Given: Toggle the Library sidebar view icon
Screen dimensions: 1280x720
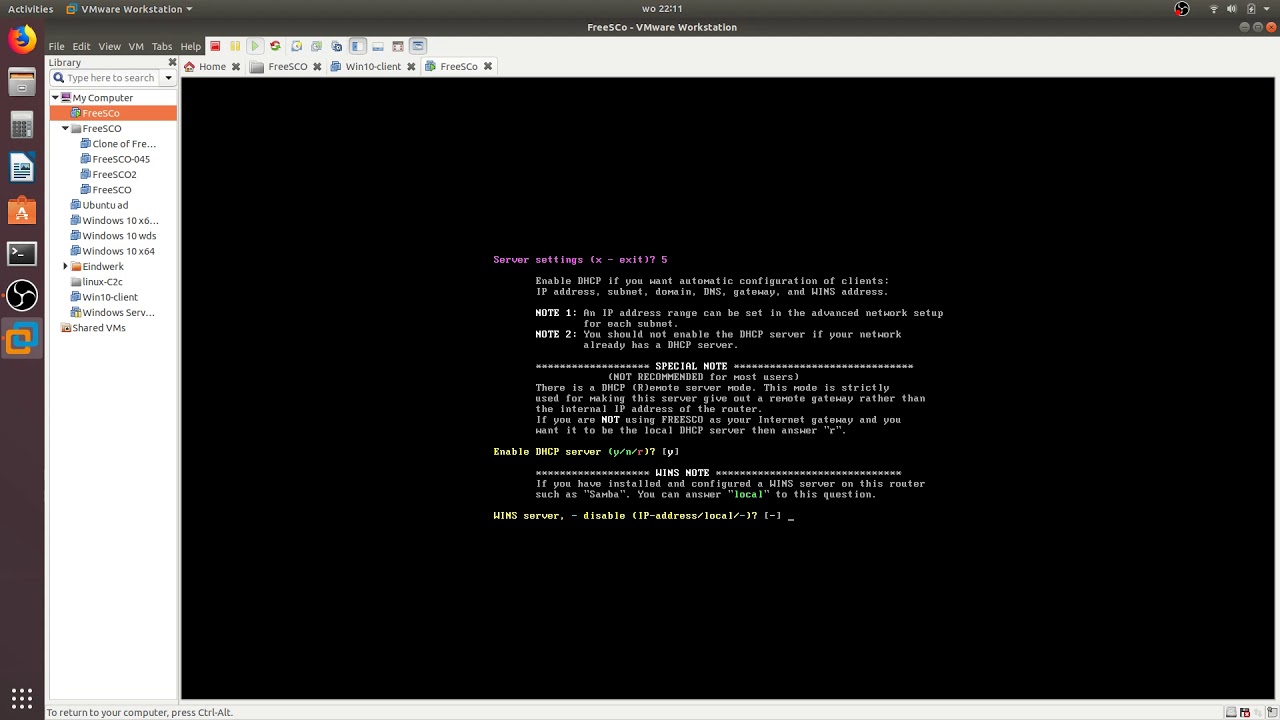Looking at the screenshot, I should pyautogui.click(x=357, y=46).
